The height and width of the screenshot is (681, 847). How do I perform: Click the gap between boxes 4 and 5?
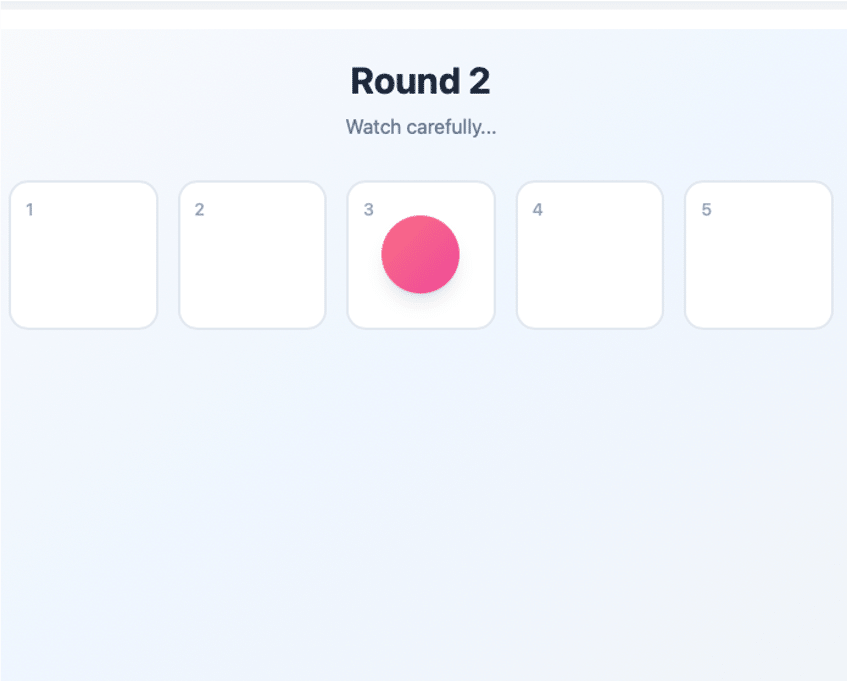(x=674, y=255)
